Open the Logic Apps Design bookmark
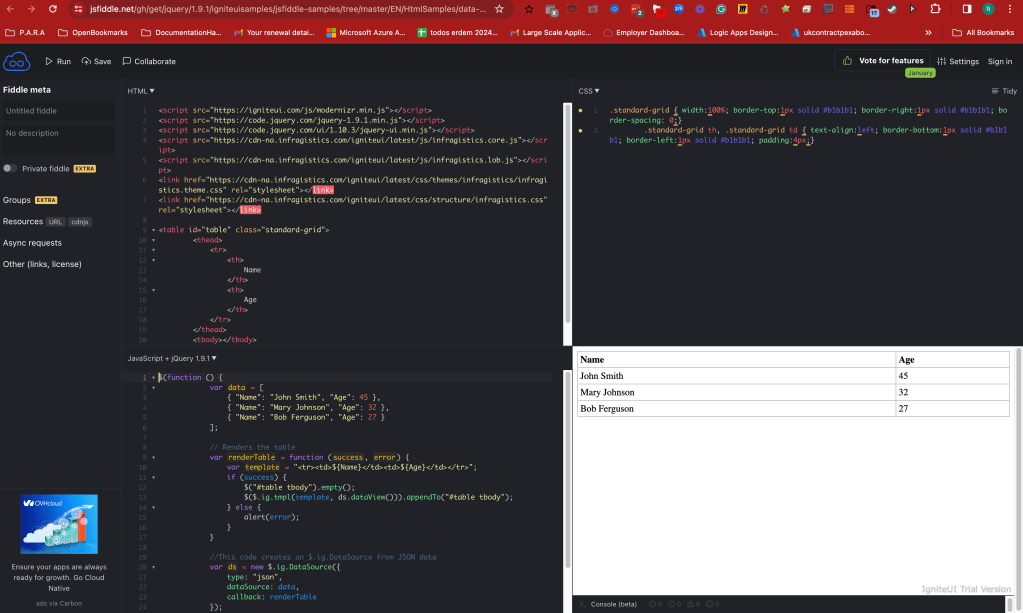The height and width of the screenshot is (613, 1023). click(x=738, y=33)
